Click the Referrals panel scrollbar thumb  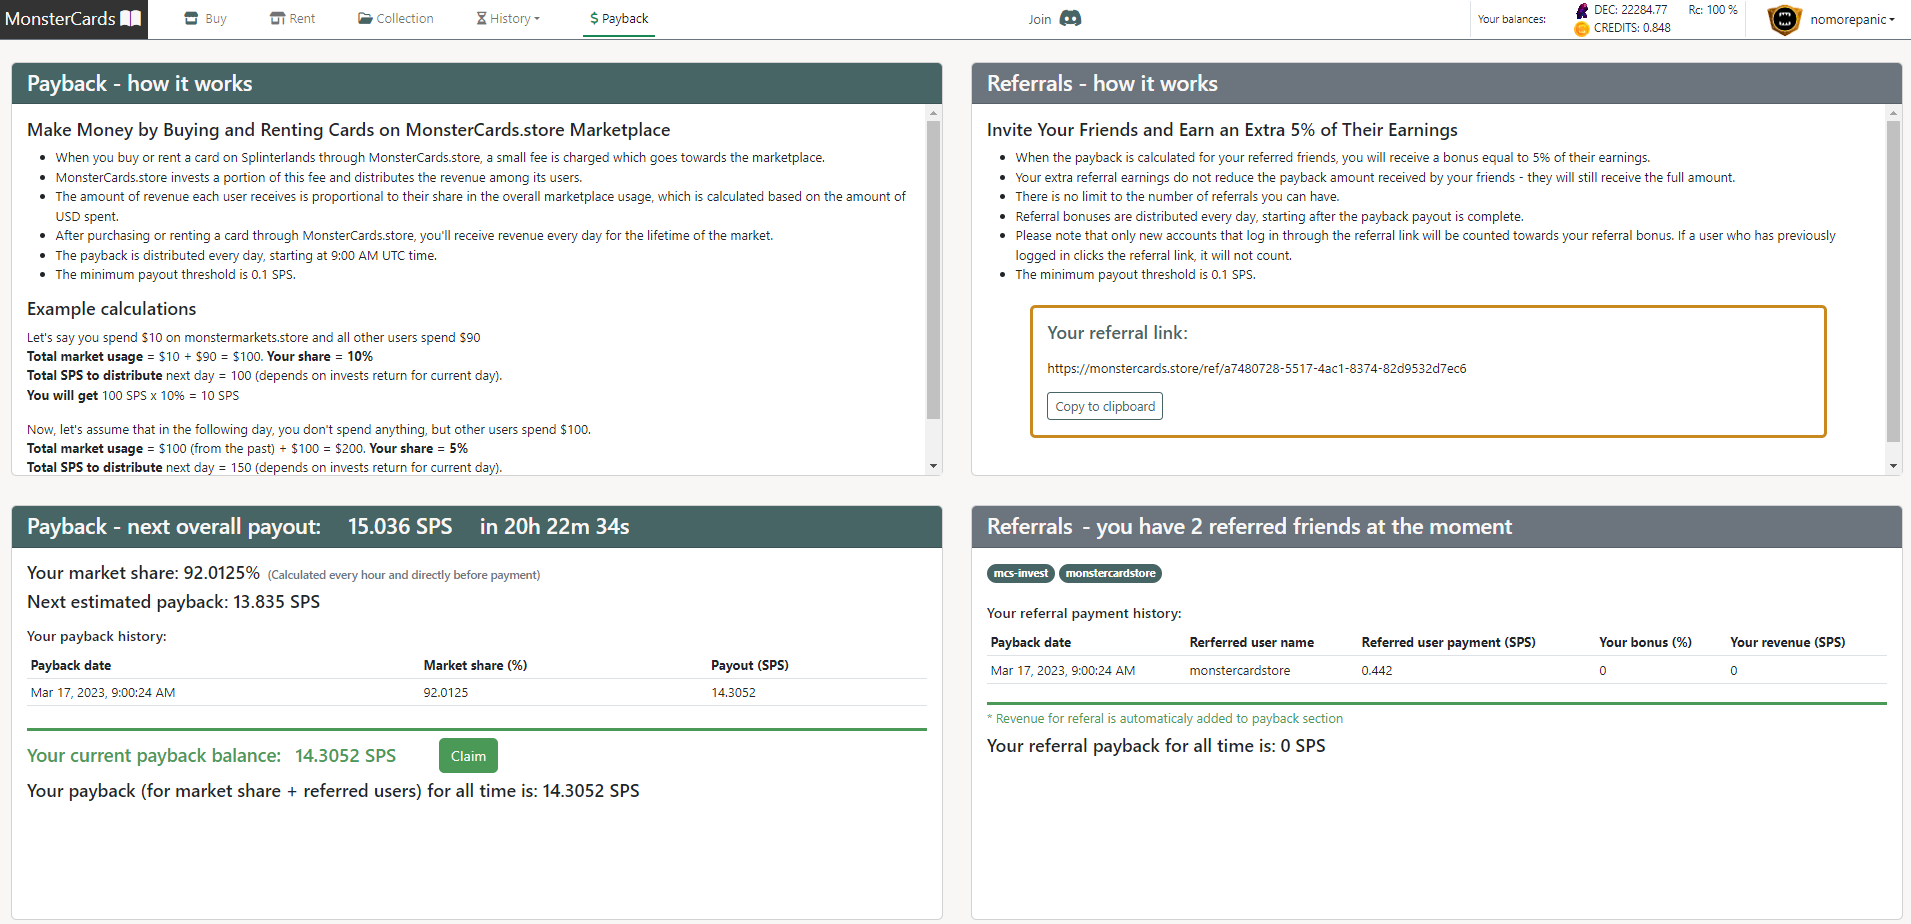coord(1893,281)
